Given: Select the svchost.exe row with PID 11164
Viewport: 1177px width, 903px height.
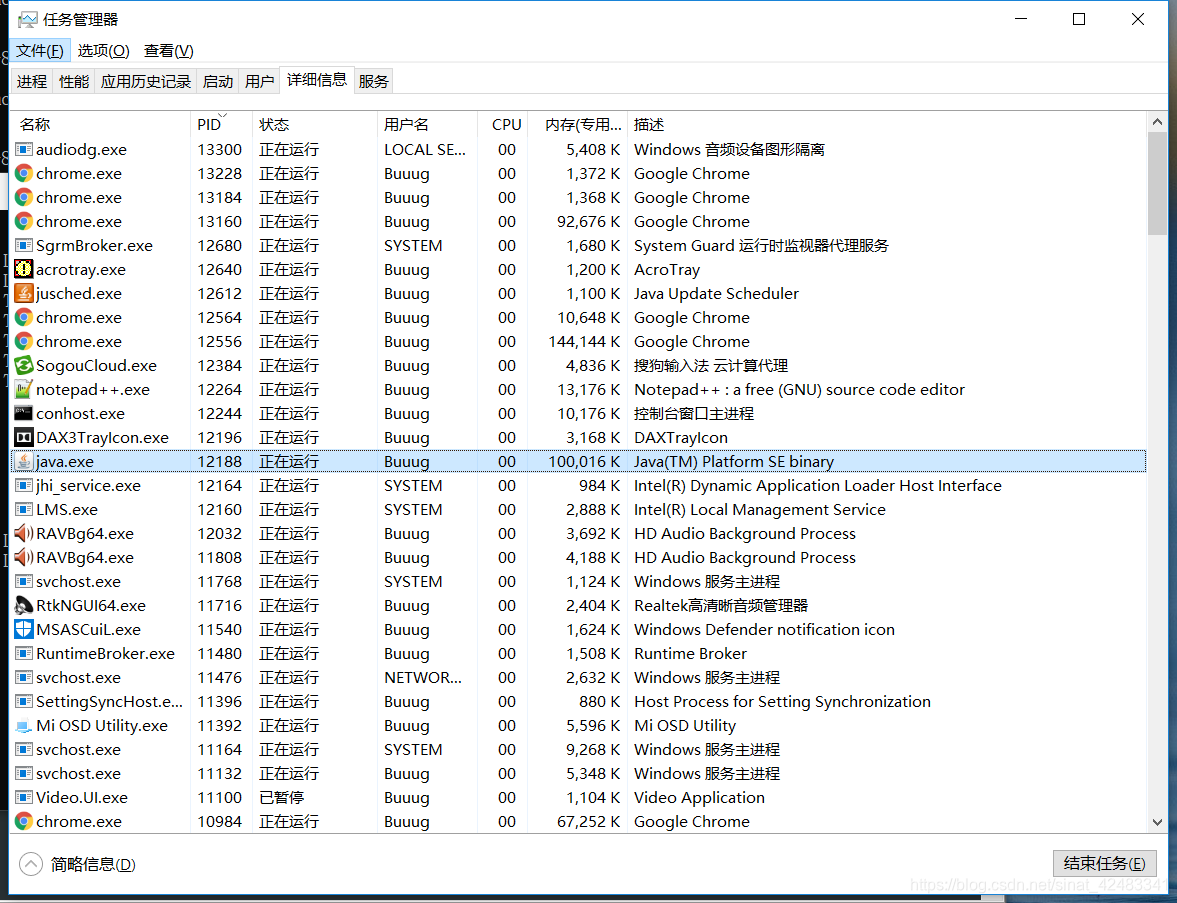Looking at the screenshot, I should 578,750.
